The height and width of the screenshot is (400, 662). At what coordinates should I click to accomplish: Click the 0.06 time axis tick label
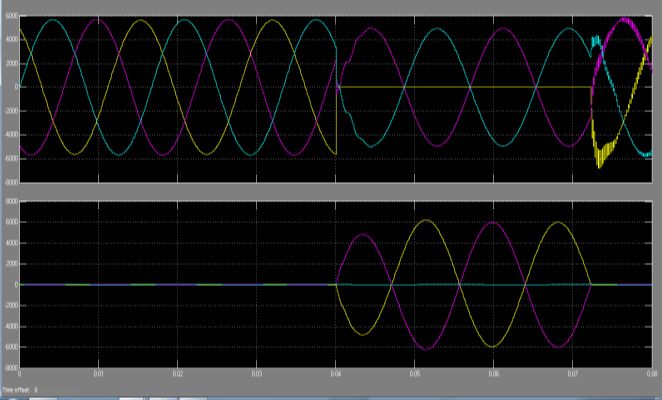tap(494, 374)
